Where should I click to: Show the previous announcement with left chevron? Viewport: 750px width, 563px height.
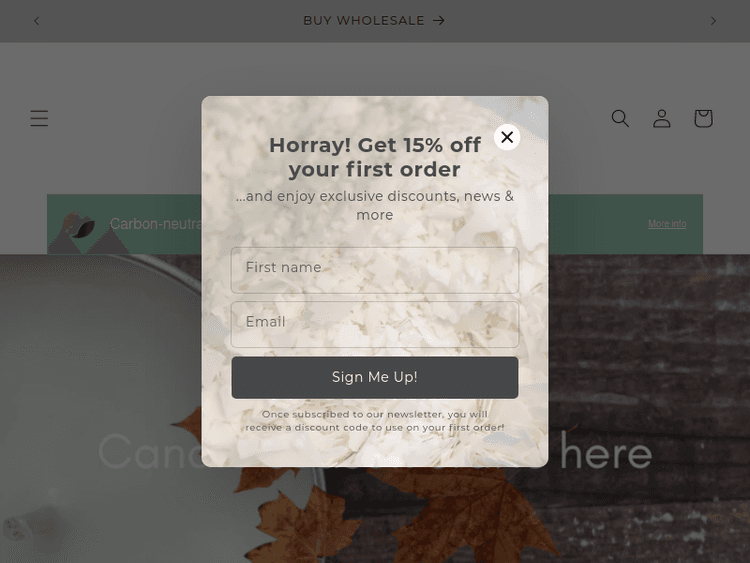tap(37, 21)
